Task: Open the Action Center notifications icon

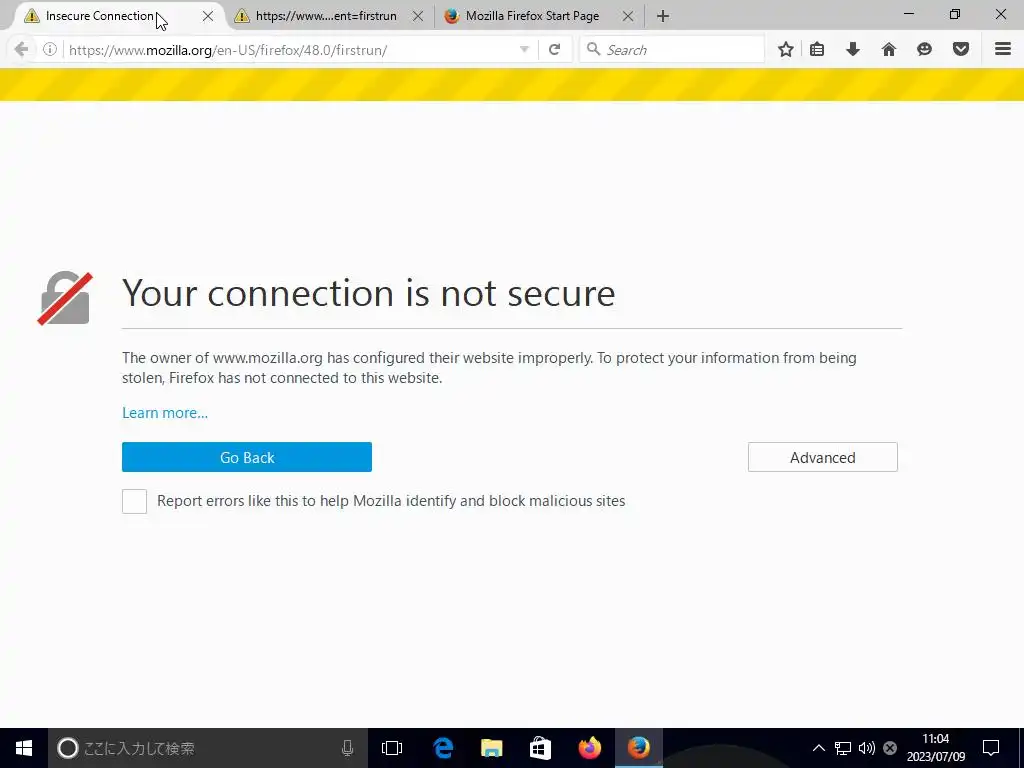Action: pyautogui.click(x=991, y=748)
